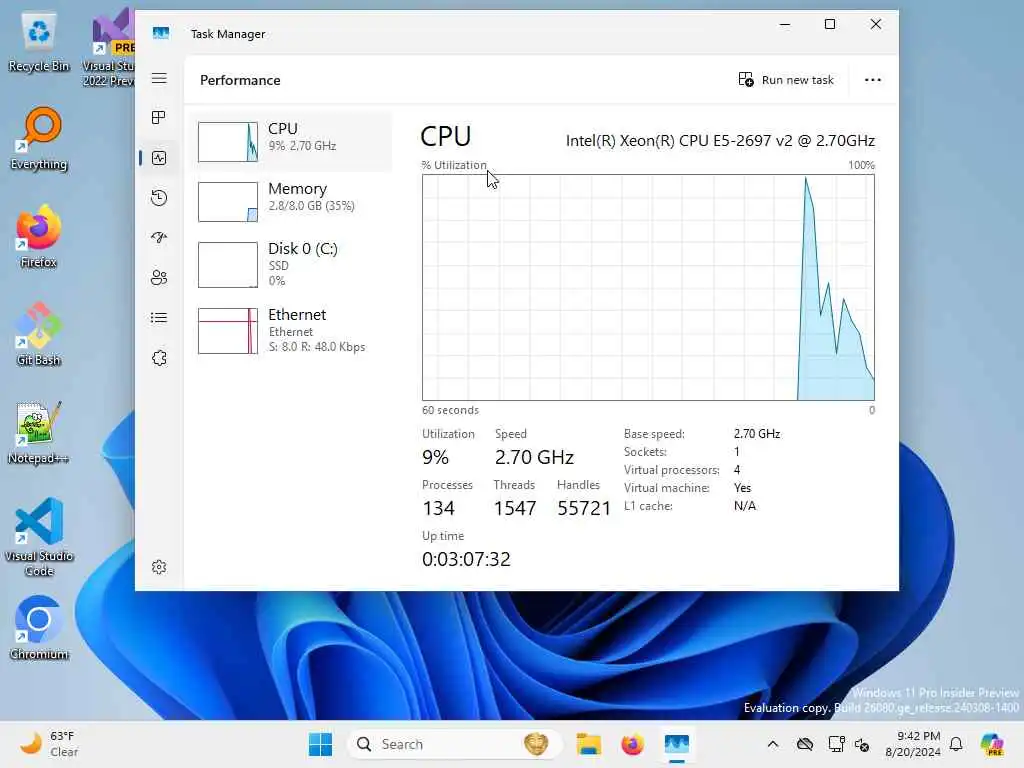The height and width of the screenshot is (768, 1024).
Task: Click the network status tray icon
Action: [836, 744]
